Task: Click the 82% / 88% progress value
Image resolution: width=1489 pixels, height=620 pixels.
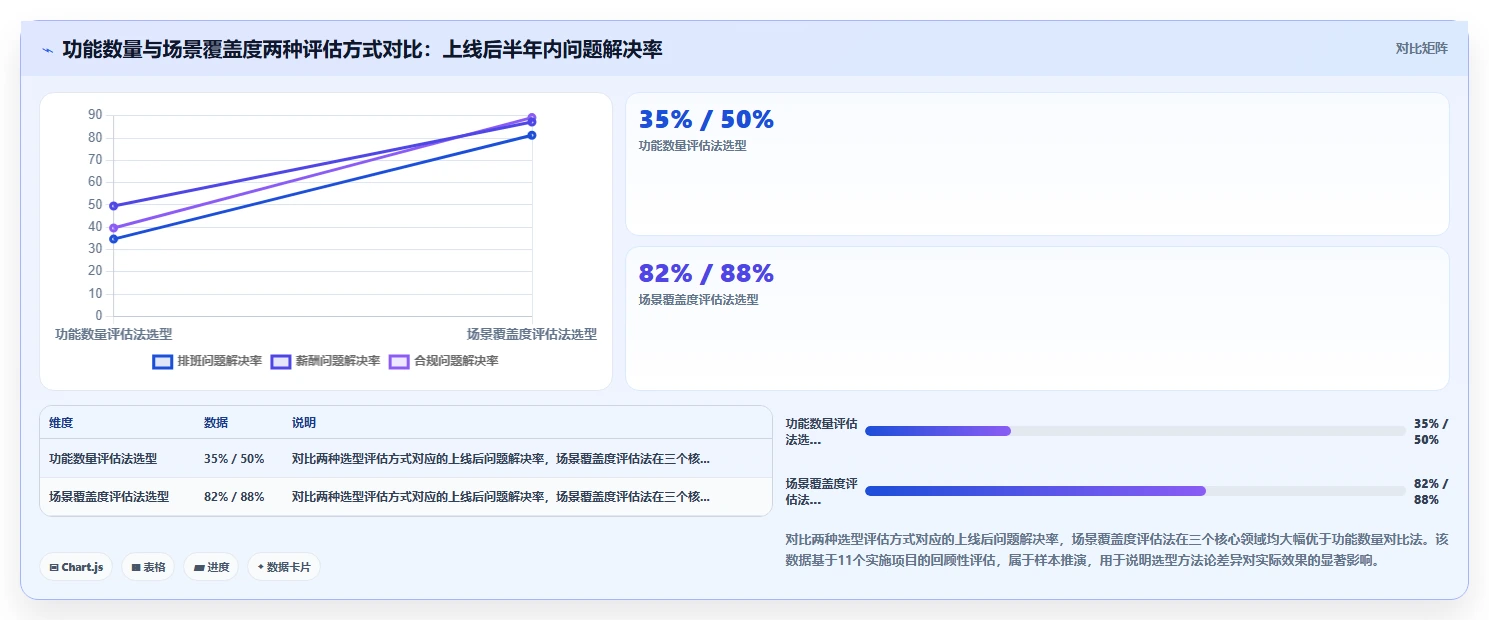Action: pos(1430,491)
